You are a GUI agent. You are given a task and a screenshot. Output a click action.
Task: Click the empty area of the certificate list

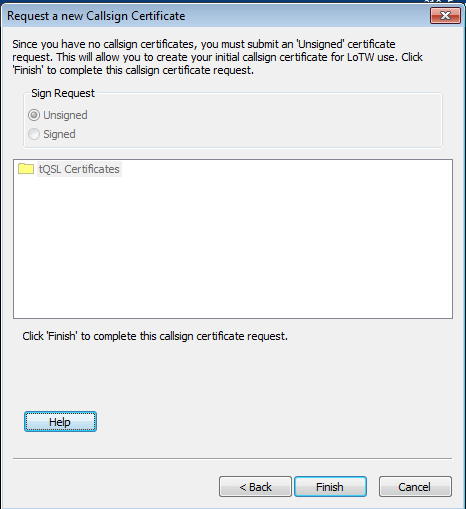[233, 247]
